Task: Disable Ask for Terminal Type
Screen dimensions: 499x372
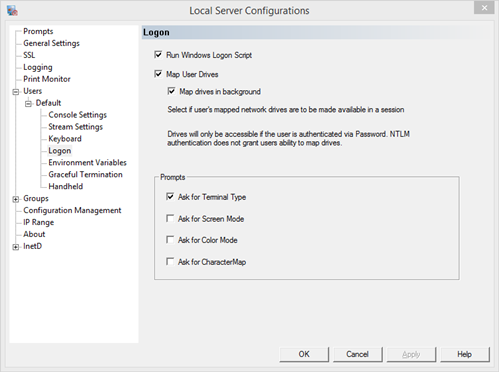Action: tap(170, 197)
